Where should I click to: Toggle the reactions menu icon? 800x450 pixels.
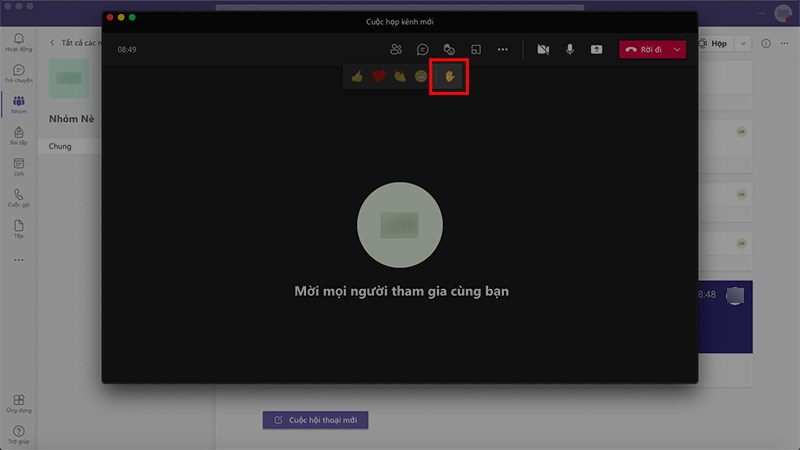point(449,49)
